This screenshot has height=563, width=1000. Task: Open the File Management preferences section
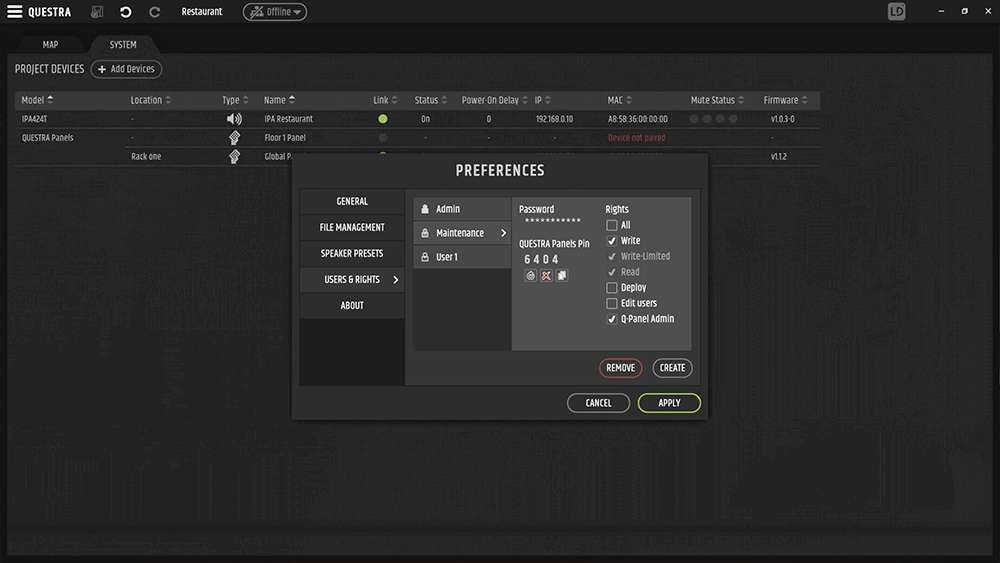(352, 227)
